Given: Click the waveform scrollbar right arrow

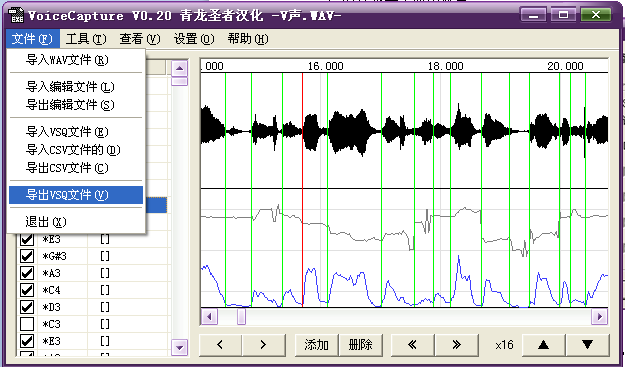Looking at the screenshot, I should [600, 317].
